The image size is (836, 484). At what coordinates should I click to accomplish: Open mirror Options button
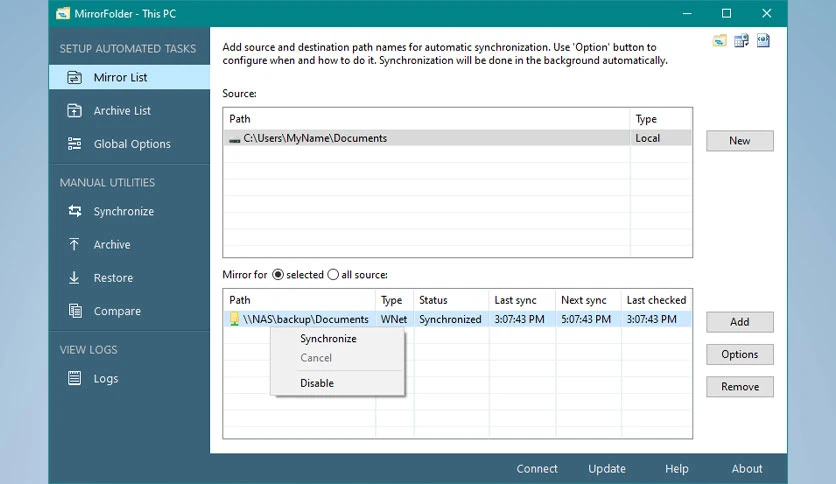[739, 354]
